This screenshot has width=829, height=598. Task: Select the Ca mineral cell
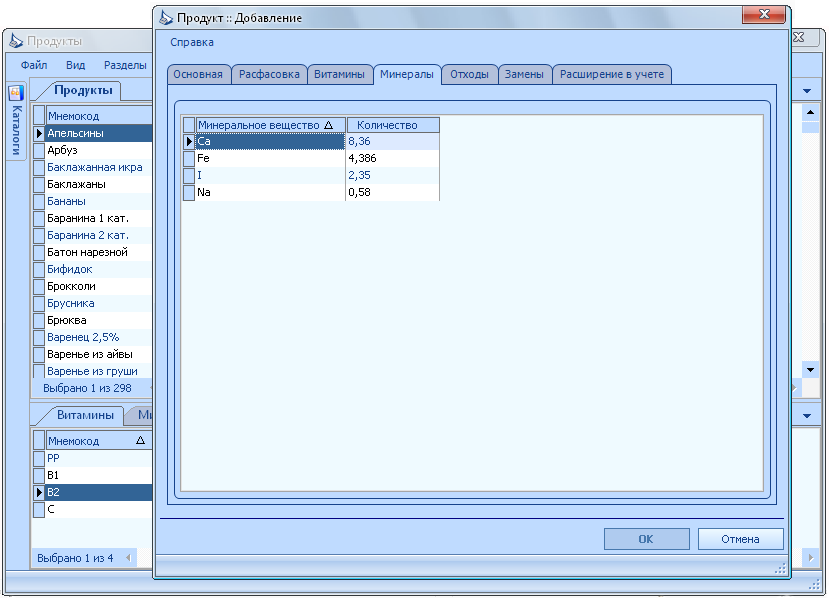coord(270,141)
